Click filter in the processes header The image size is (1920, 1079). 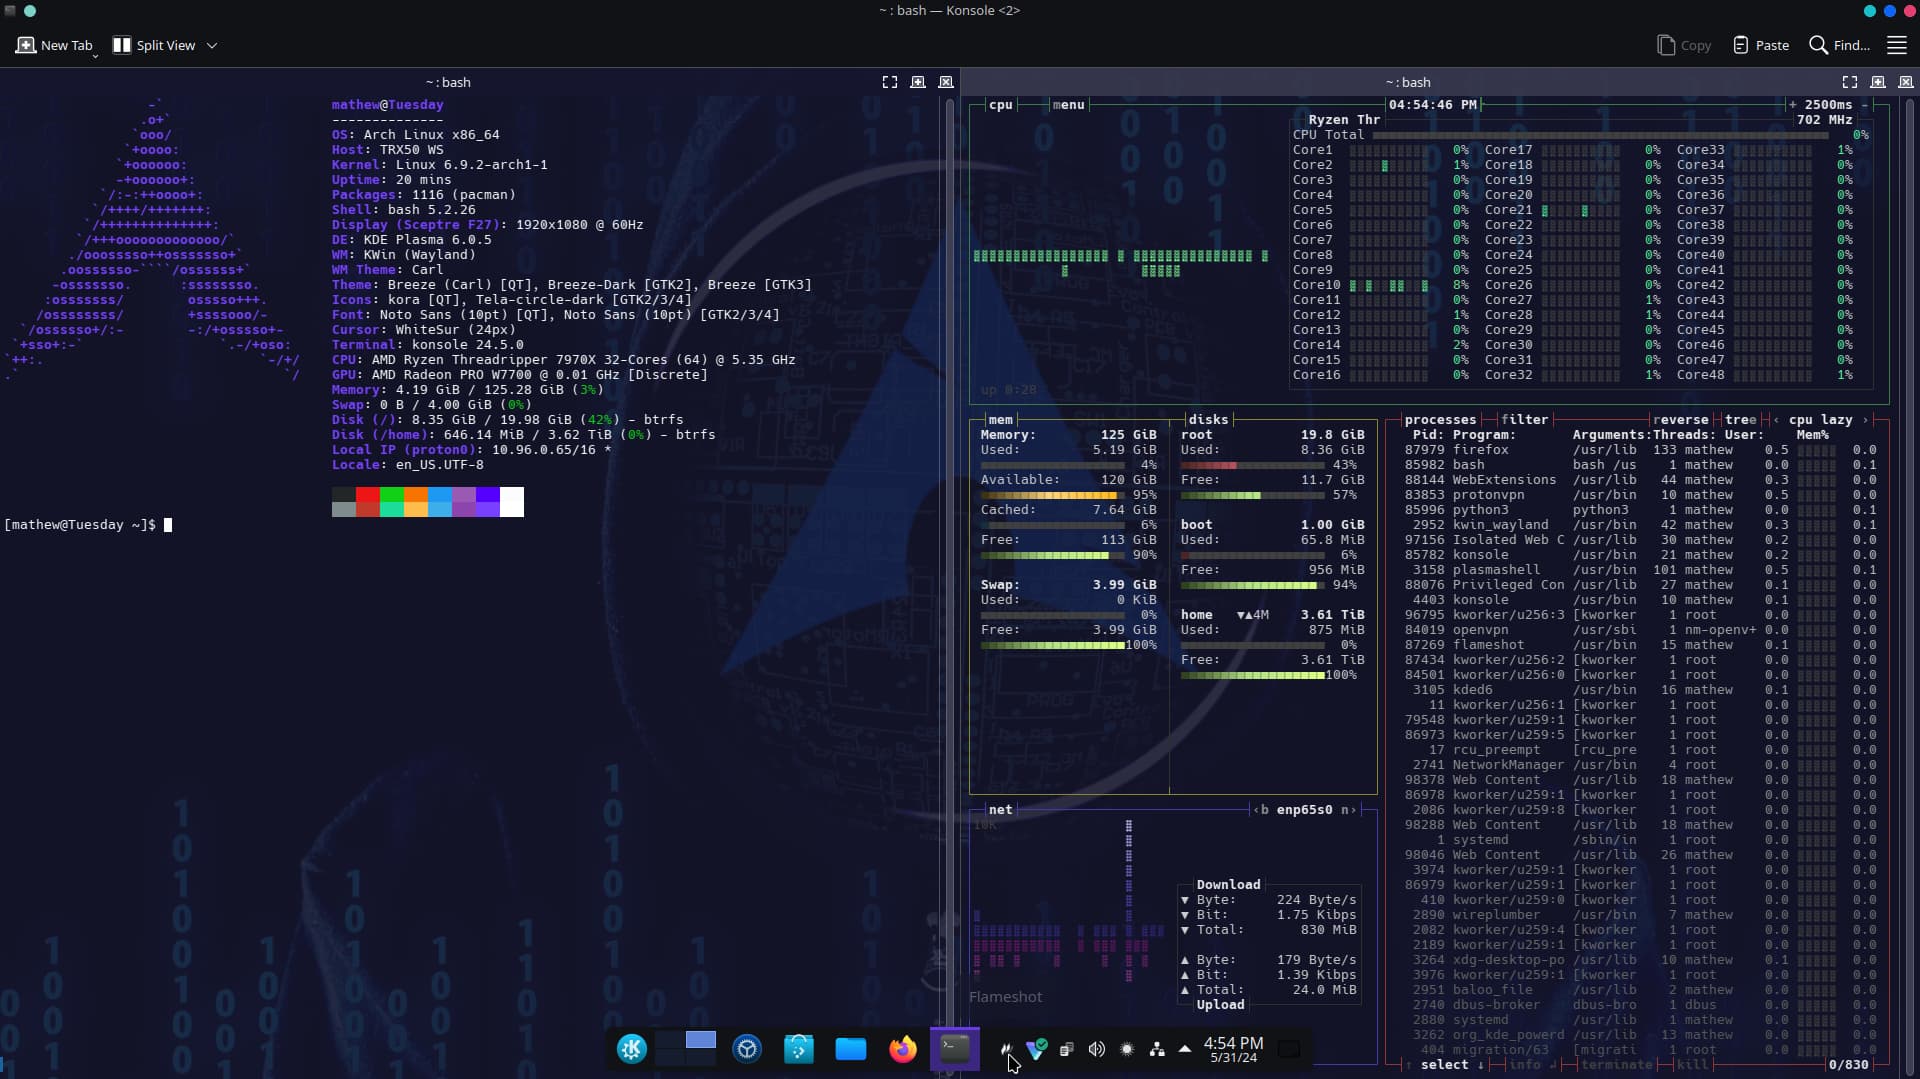pos(1524,420)
